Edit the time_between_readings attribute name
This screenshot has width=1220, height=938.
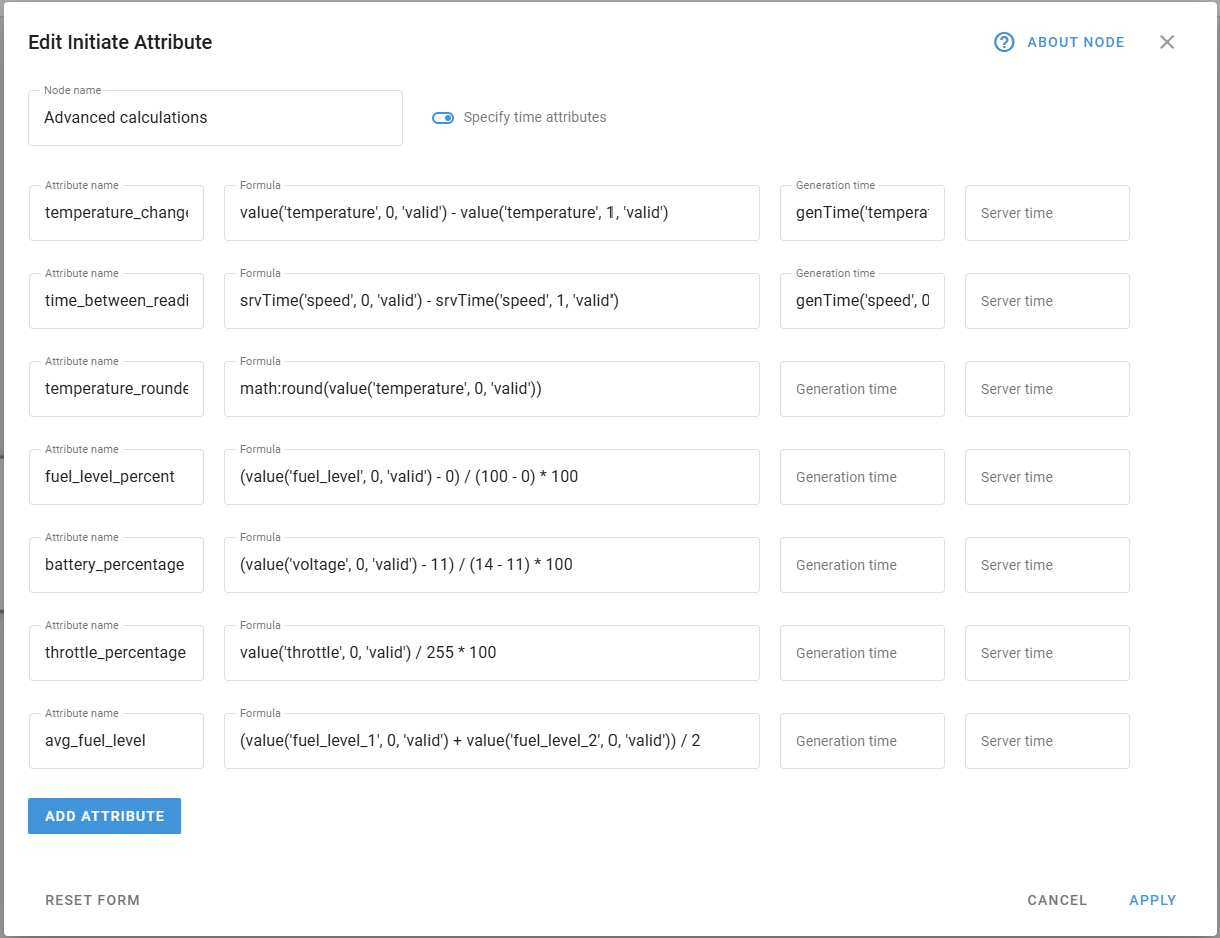pyautogui.click(x=116, y=301)
